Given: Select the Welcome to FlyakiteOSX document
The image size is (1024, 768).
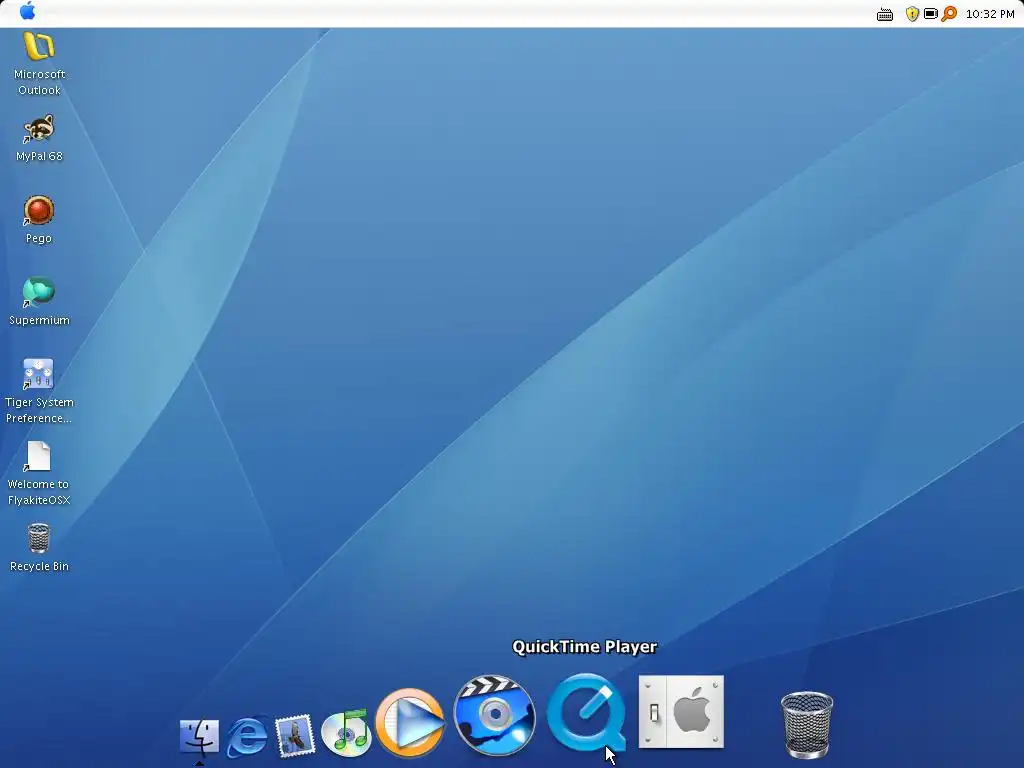Looking at the screenshot, I should click(x=39, y=473).
